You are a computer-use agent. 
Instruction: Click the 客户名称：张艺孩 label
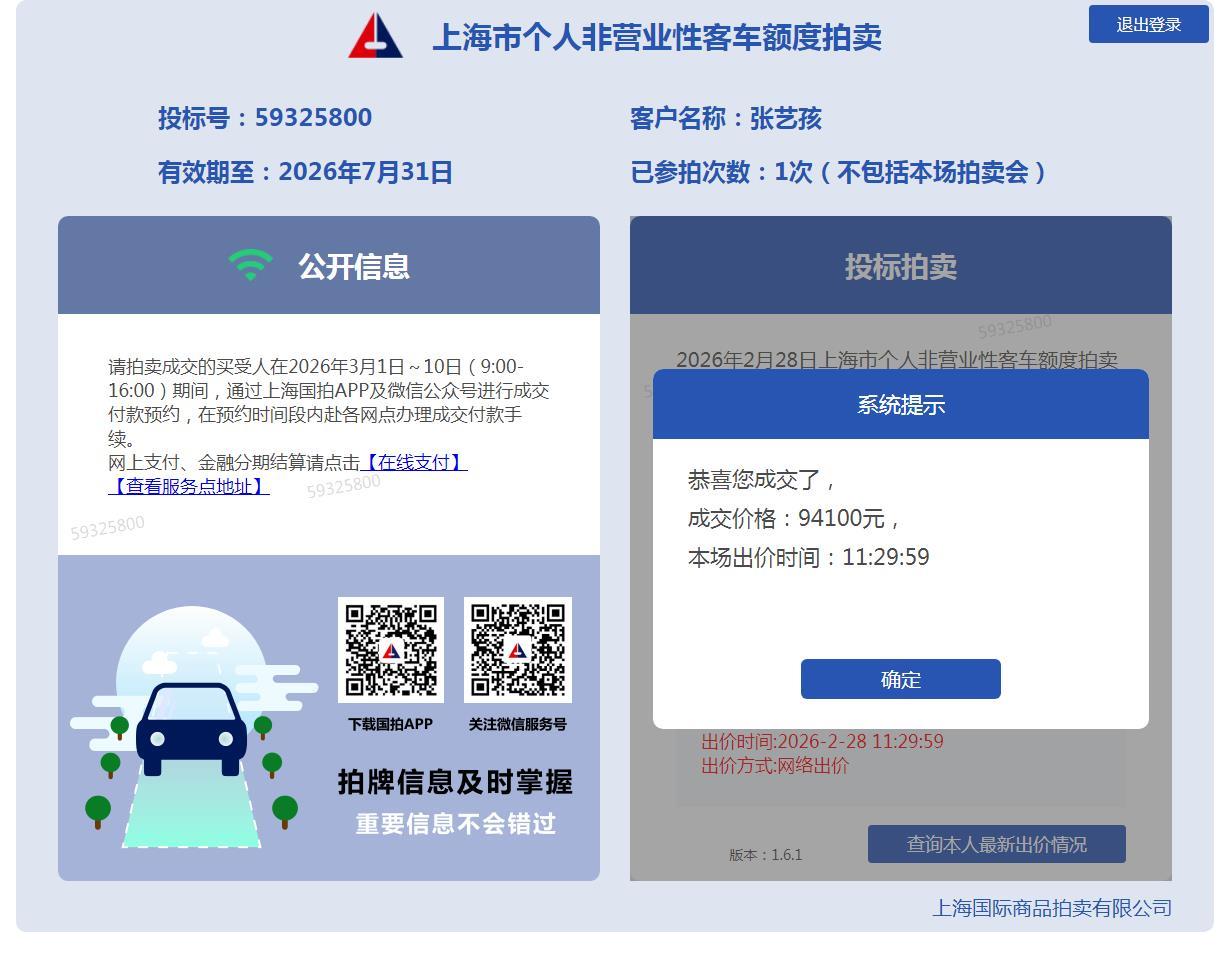click(725, 119)
